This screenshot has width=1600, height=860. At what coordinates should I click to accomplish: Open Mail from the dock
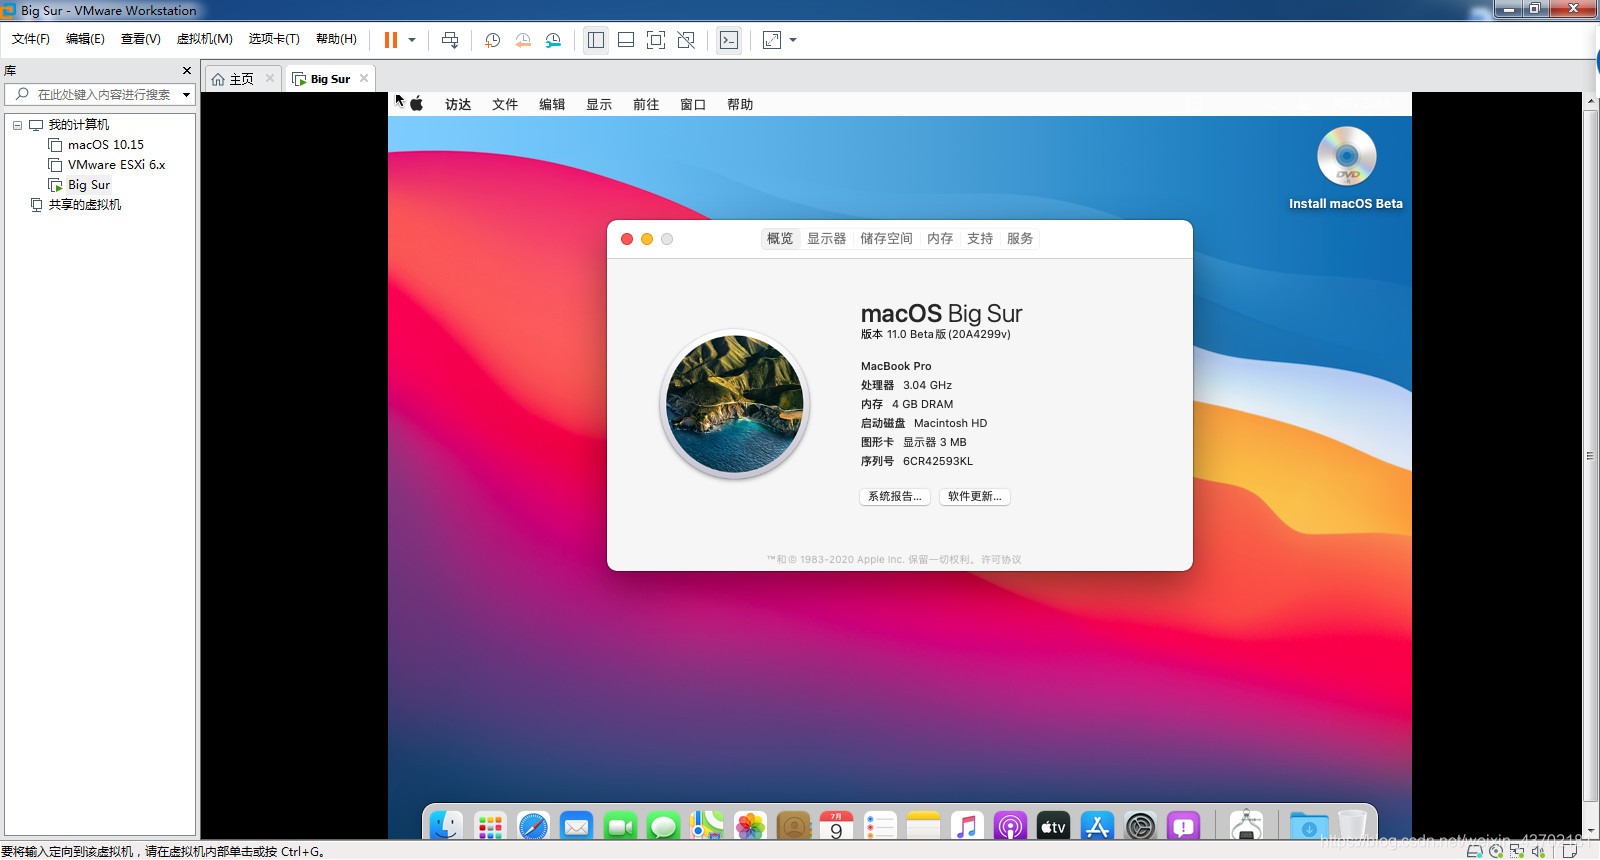coord(577,826)
